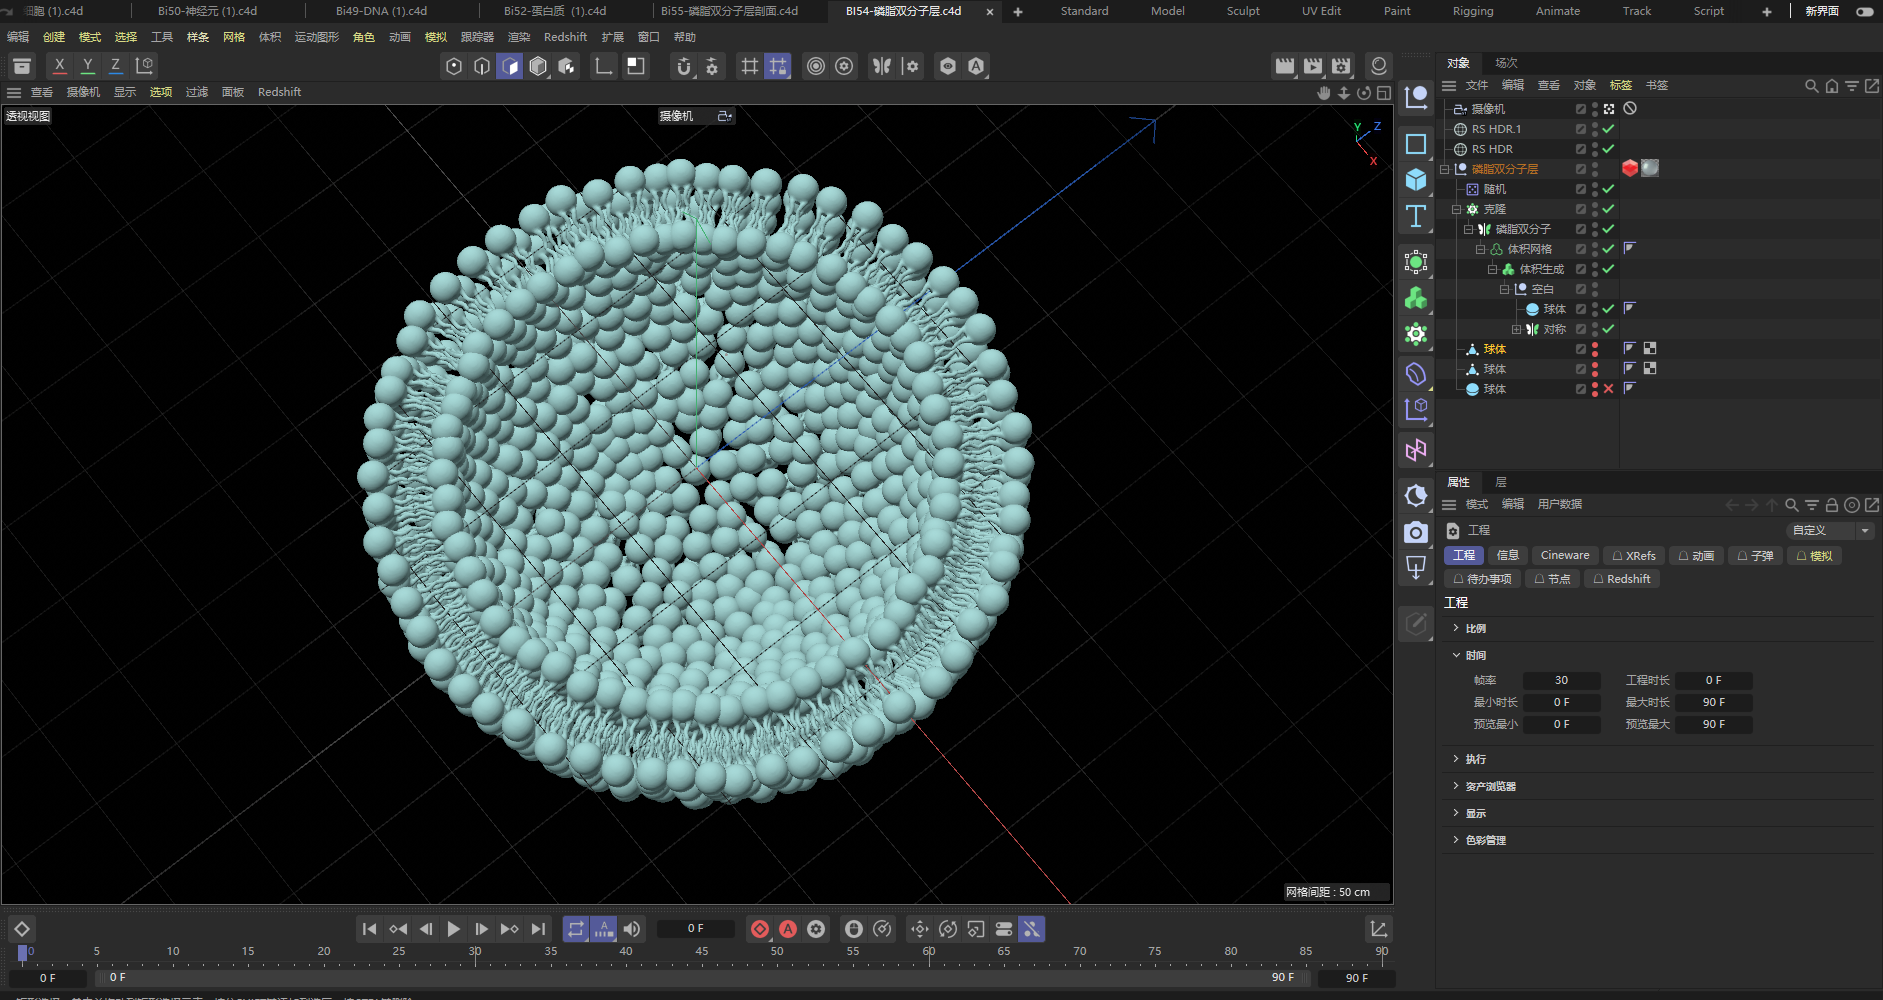The width and height of the screenshot is (1883, 1000).
Task: Click the grey material sphere tag on 磷脂双分子层
Action: (x=1650, y=168)
